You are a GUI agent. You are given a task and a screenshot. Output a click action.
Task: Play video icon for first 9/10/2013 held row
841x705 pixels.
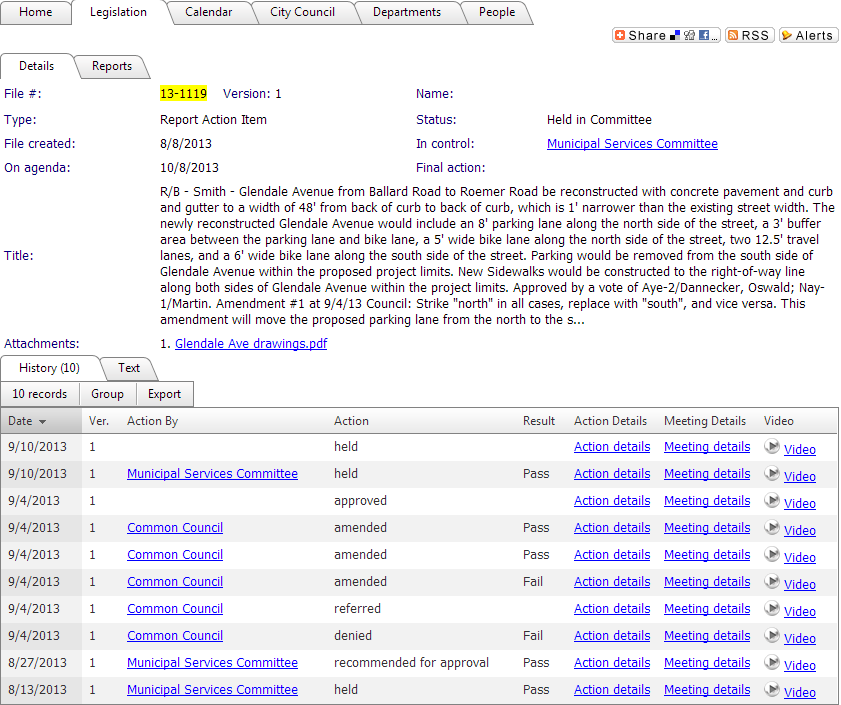click(x=772, y=446)
